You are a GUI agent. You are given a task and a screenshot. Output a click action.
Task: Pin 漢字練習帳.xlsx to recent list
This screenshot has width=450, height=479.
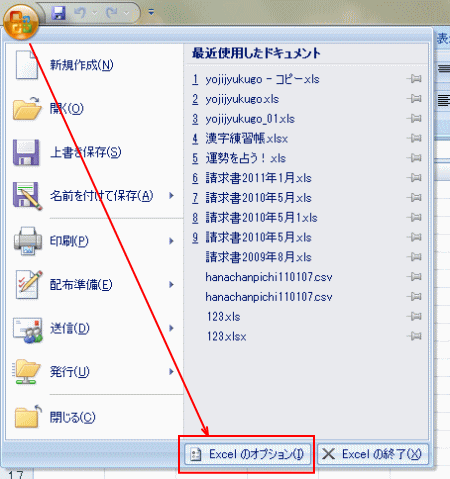[x=414, y=138]
